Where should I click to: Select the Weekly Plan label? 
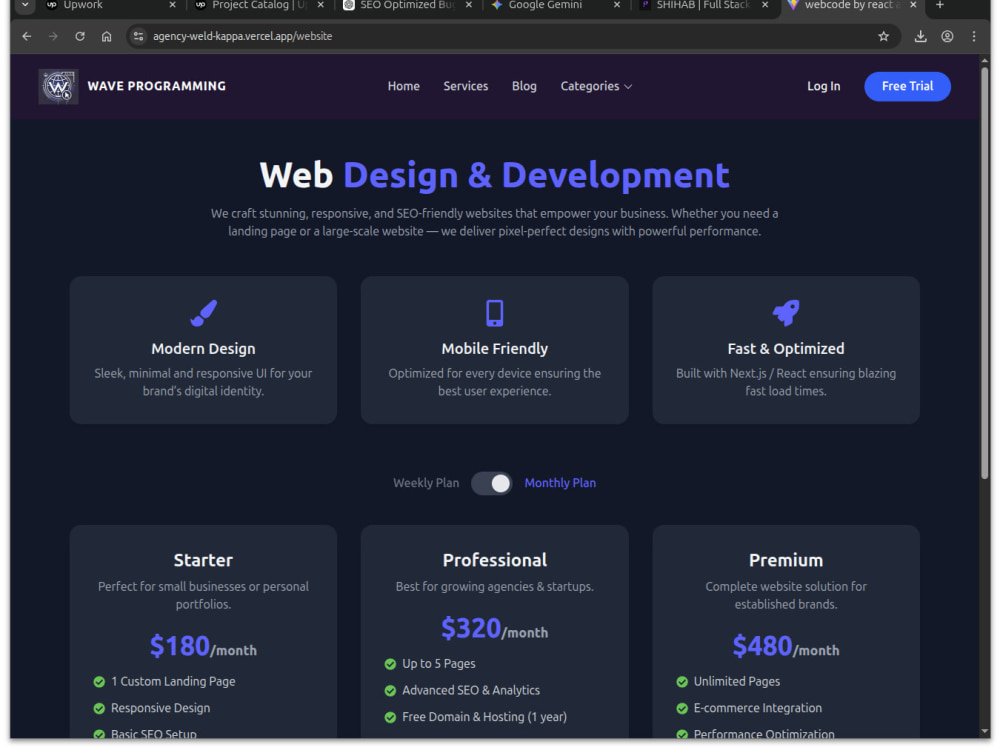(426, 483)
